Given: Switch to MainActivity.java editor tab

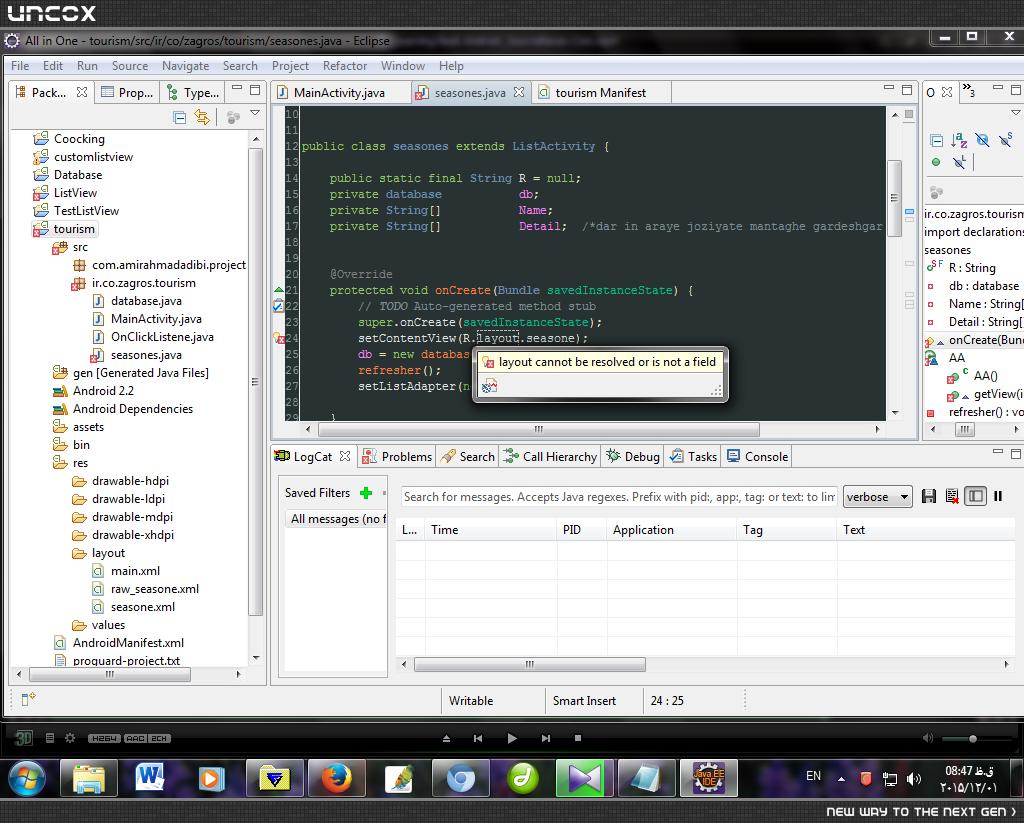Looking at the screenshot, I should pyautogui.click(x=339, y=93).
